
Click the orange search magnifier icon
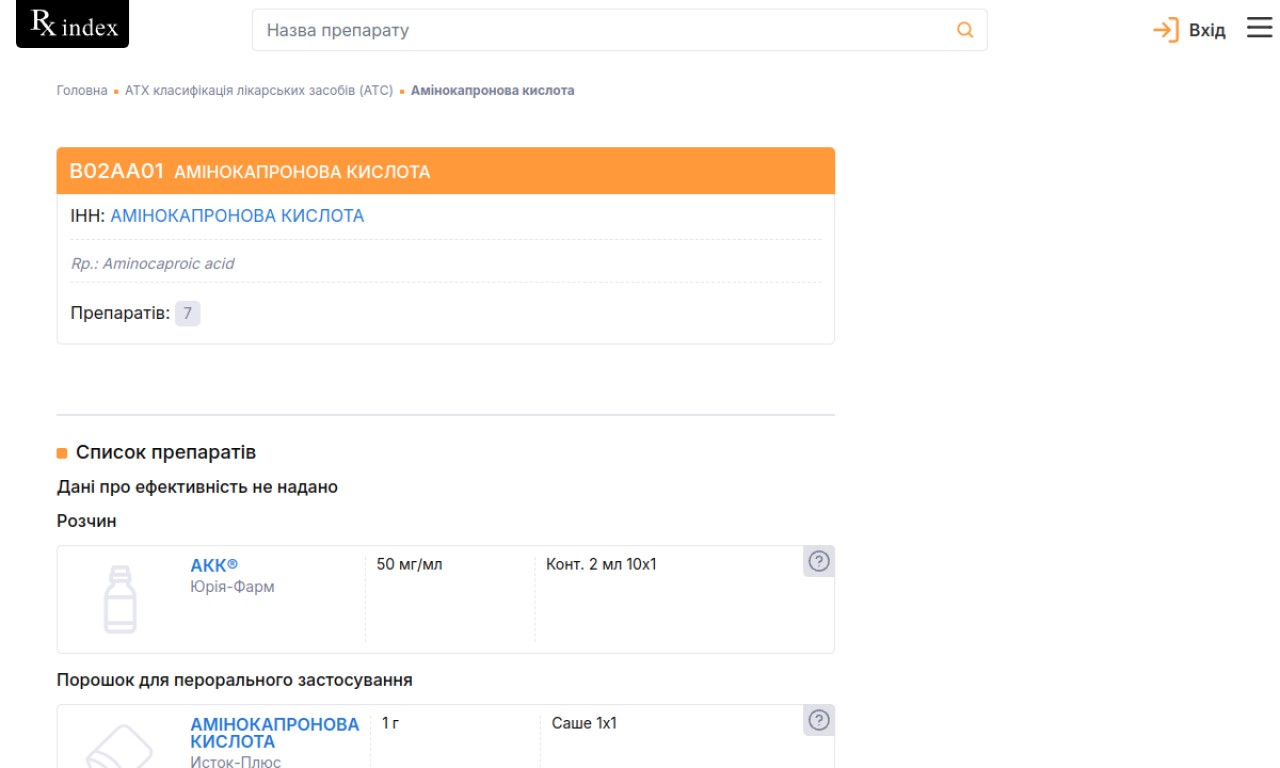pyautogui.click(x=965, y=30)
